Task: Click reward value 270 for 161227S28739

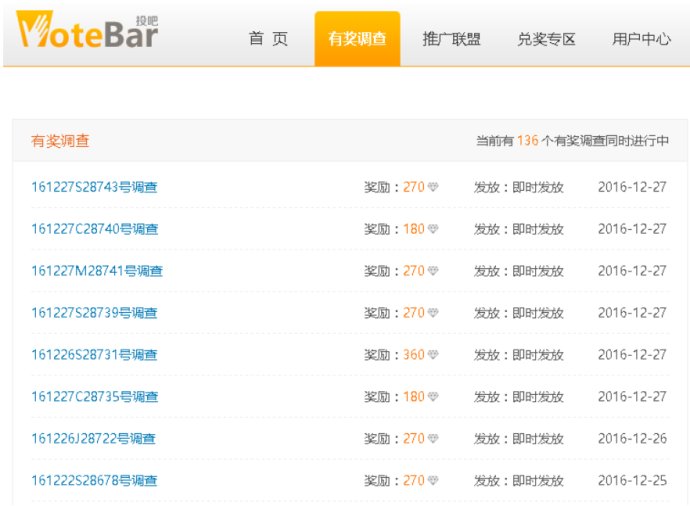Action: coord(414,313)
